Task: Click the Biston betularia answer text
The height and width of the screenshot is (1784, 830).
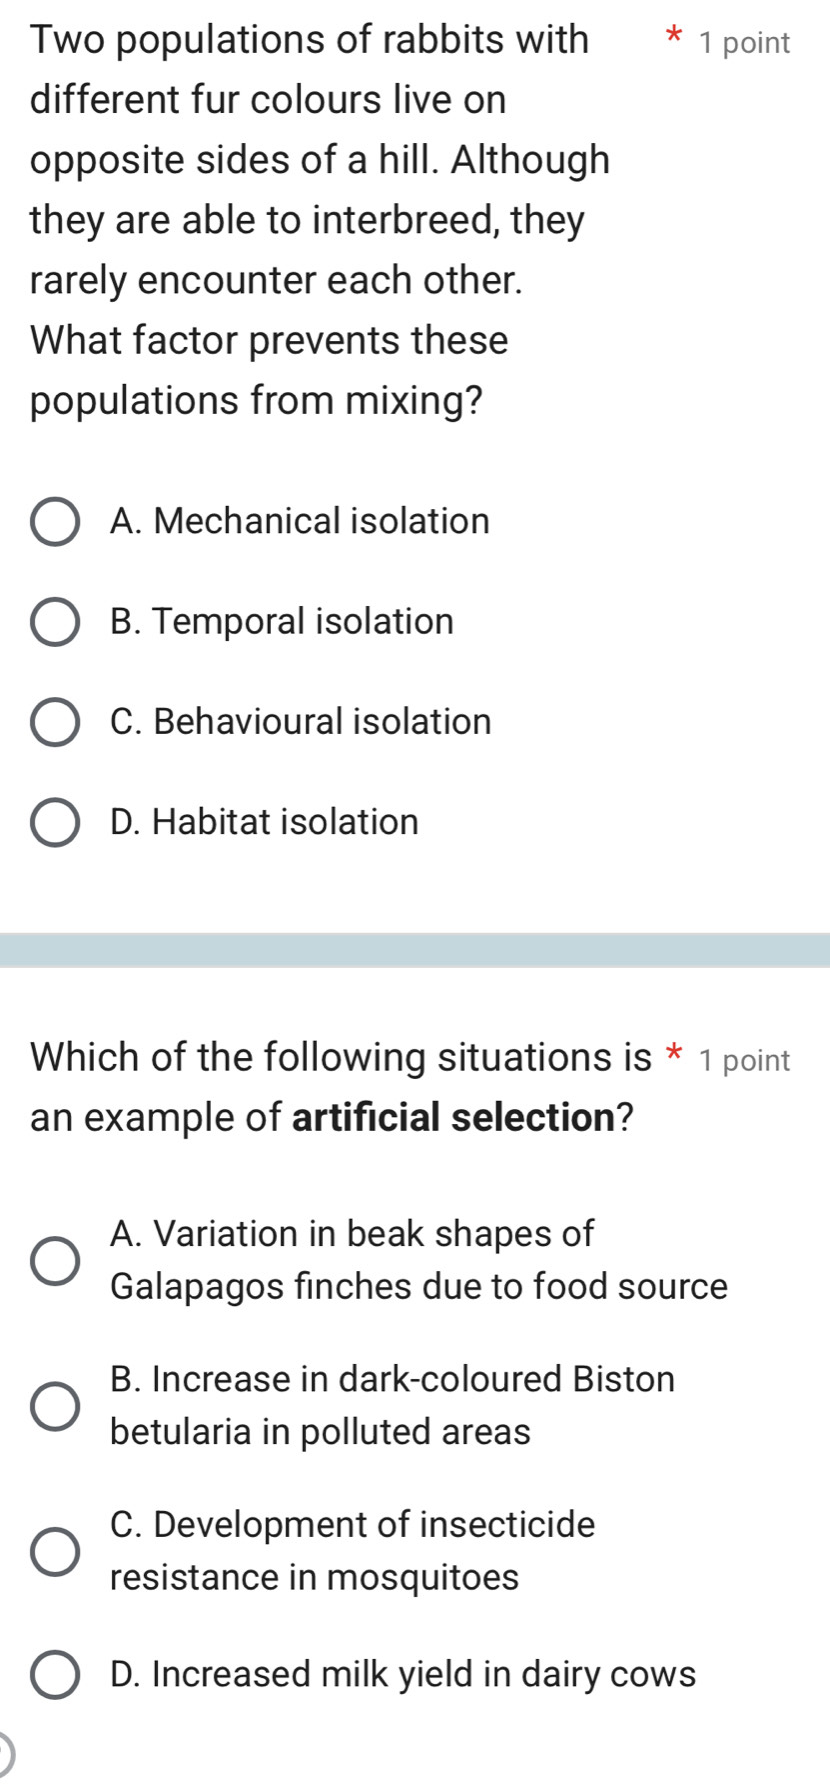Action: click(392, 1405)
